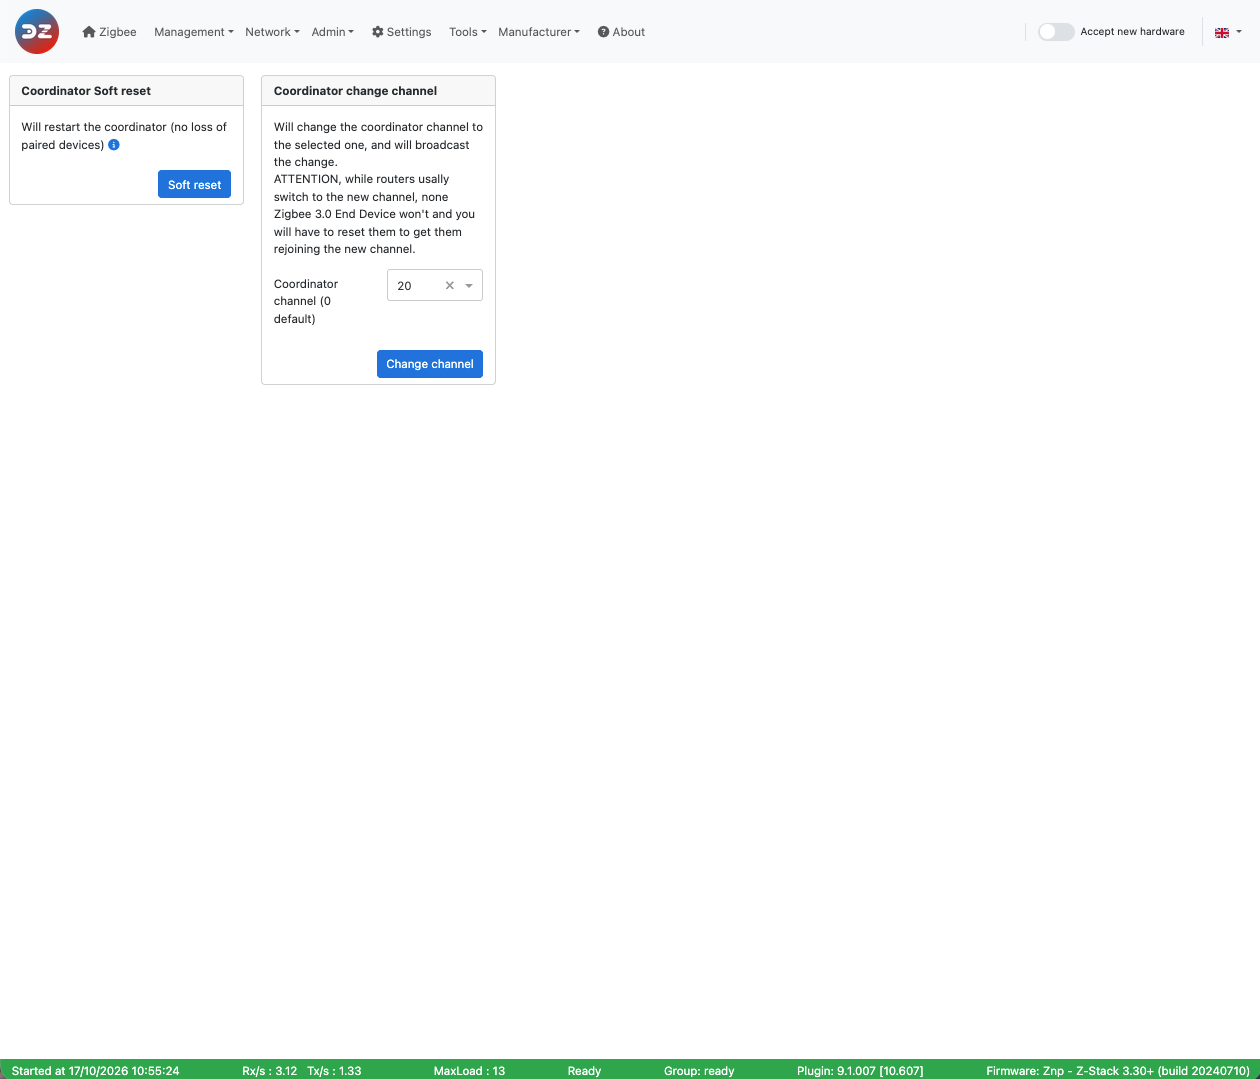Click the question mark About icon
The width and height of the screenshot is (1260, 1079).
point(603,32)
